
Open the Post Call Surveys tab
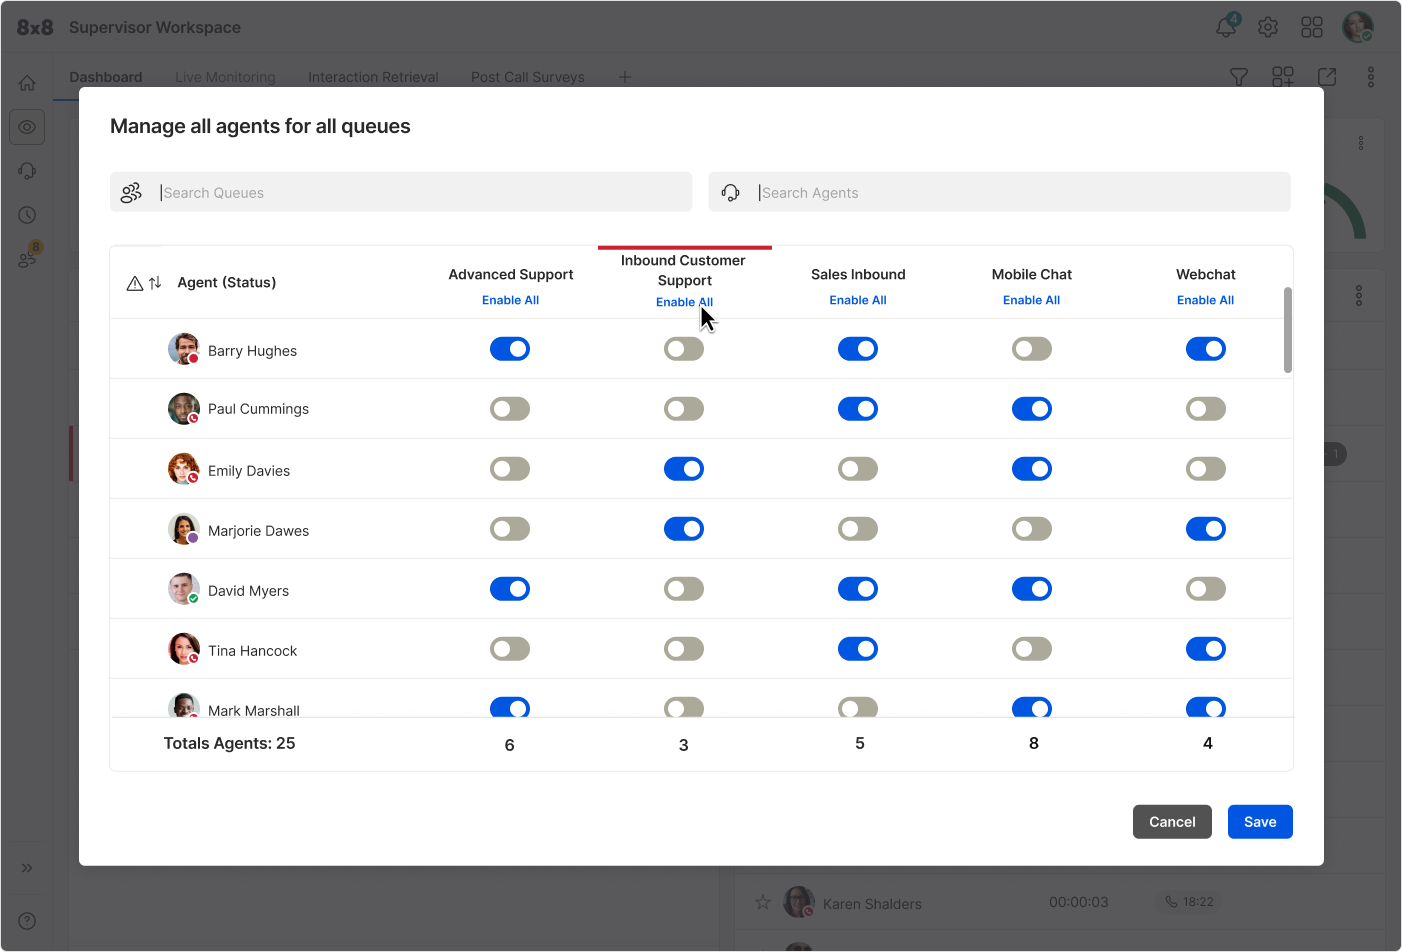tap(527, 77)
